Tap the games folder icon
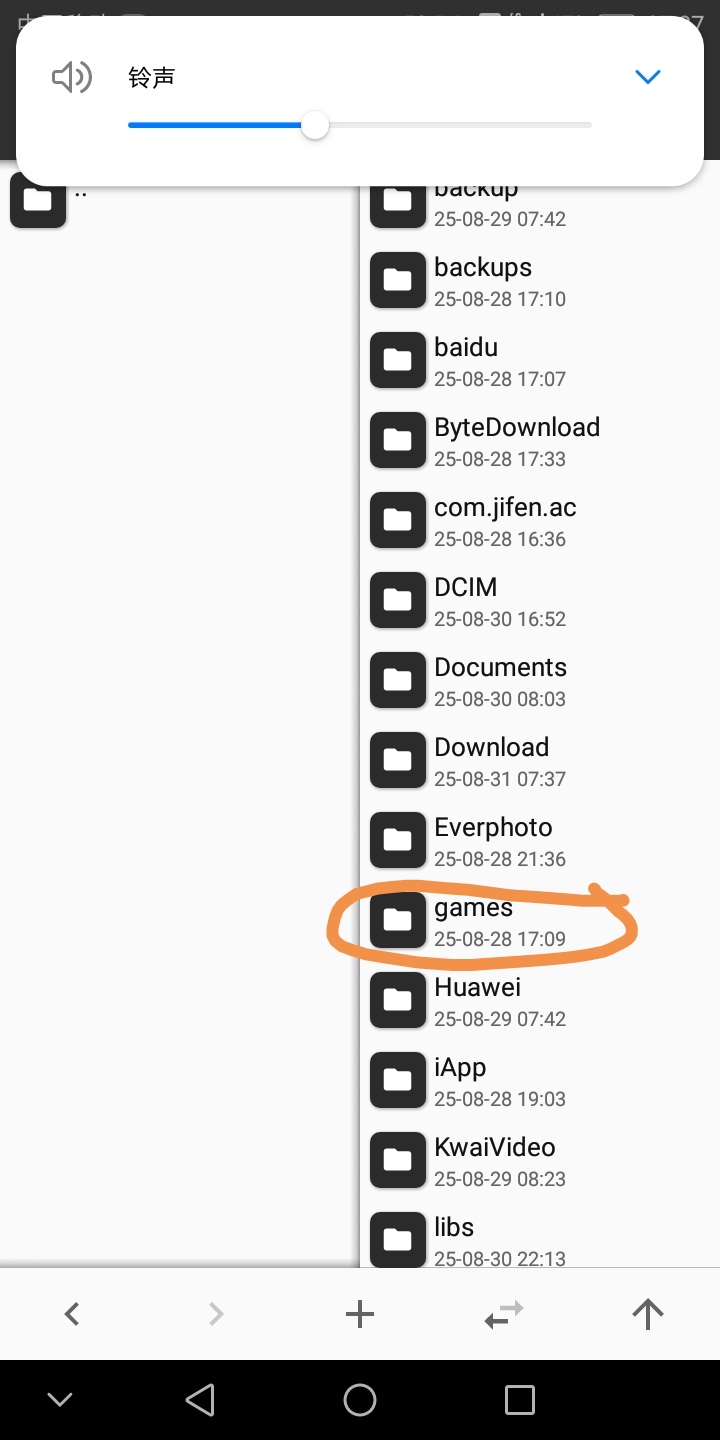The image size is (720, 1440). click(398, 919)
